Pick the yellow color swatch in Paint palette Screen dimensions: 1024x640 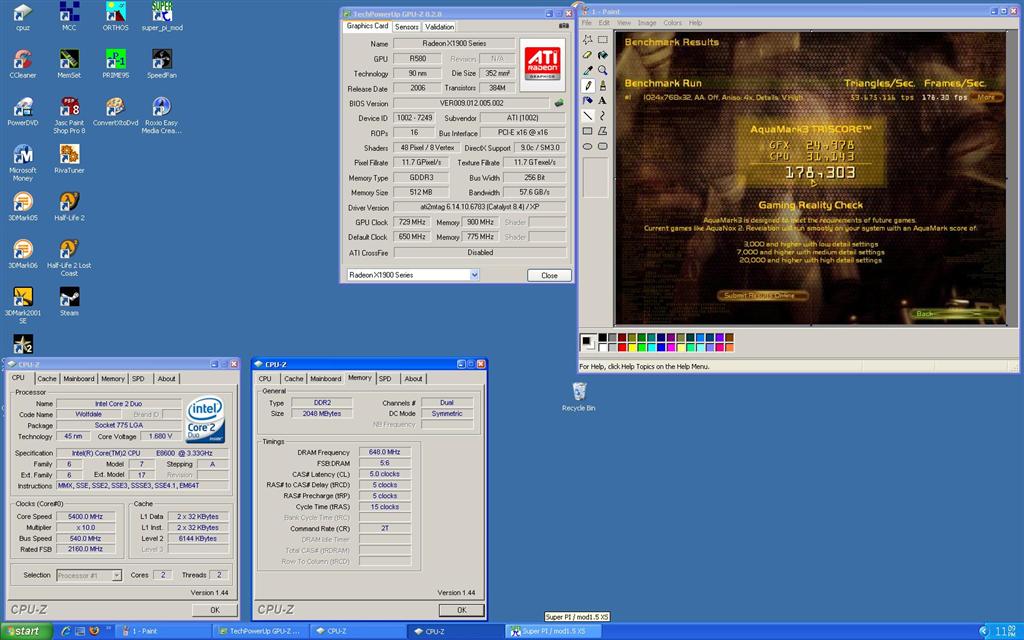coord(632,347)
